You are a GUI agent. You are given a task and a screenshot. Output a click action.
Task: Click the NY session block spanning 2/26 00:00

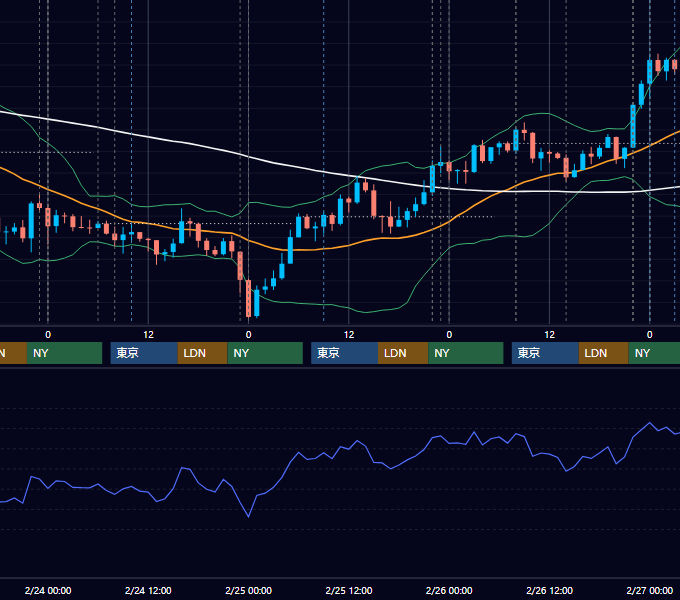pos(466,353)
